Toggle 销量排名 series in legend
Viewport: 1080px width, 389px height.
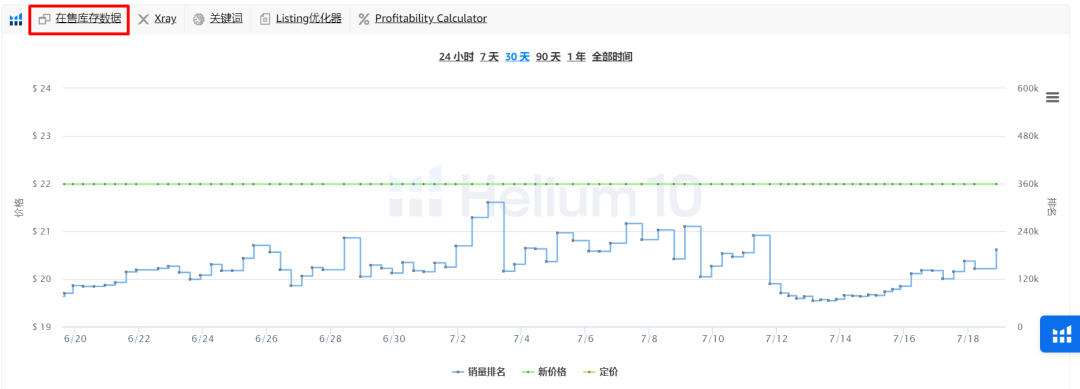479,372
